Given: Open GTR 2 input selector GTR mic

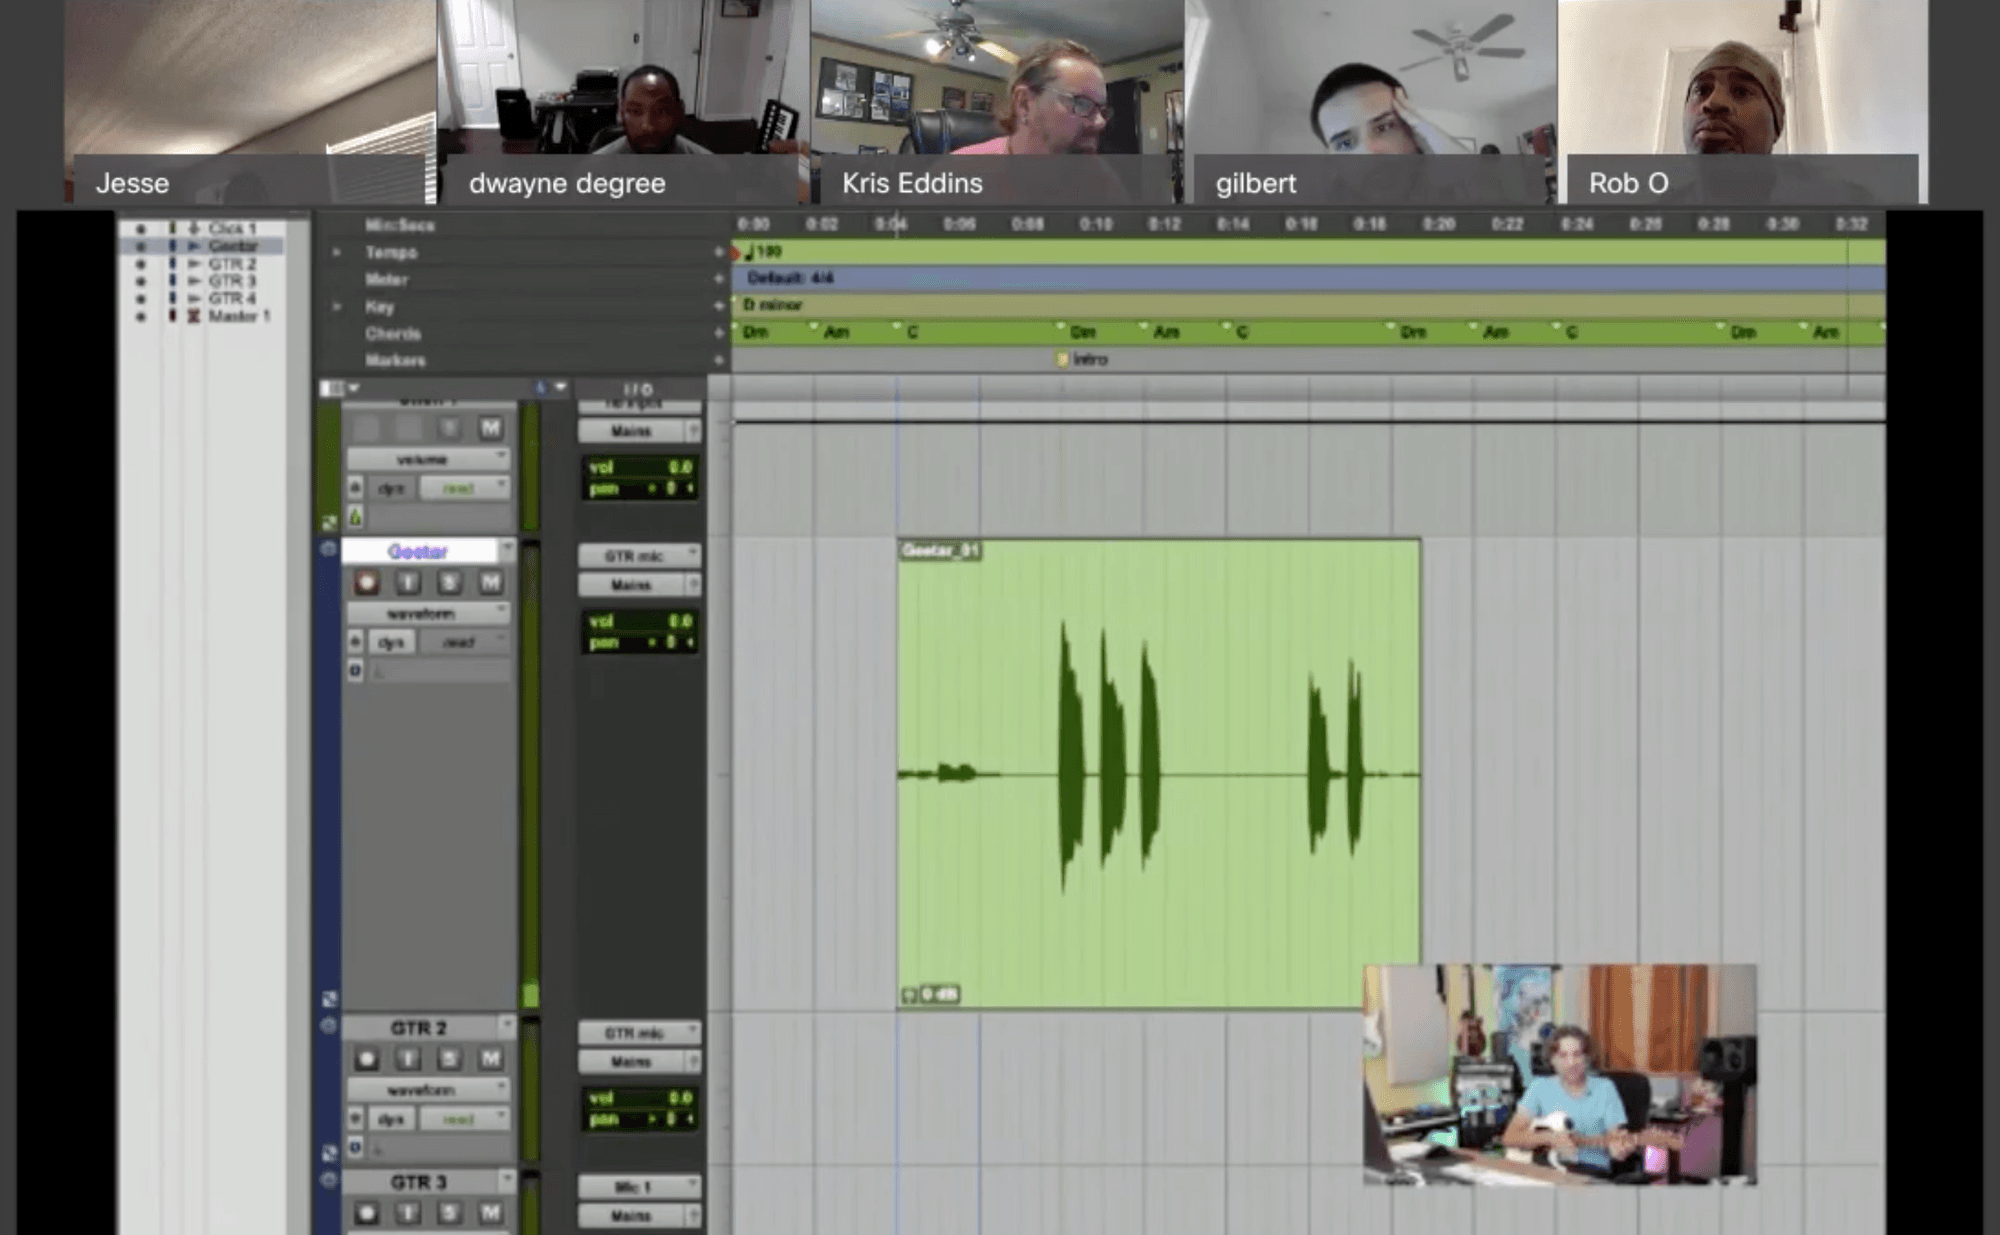Looking at the screenshot, I should pyautogui.click(x=639, y=1032).
